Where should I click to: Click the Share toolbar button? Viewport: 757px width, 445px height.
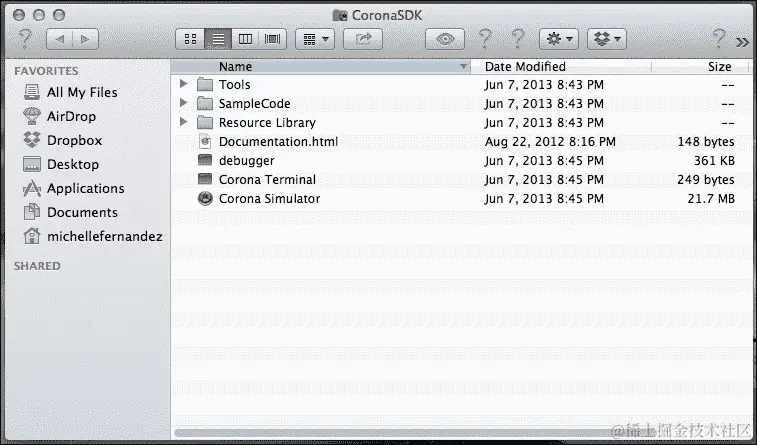(x=363, y=39)
